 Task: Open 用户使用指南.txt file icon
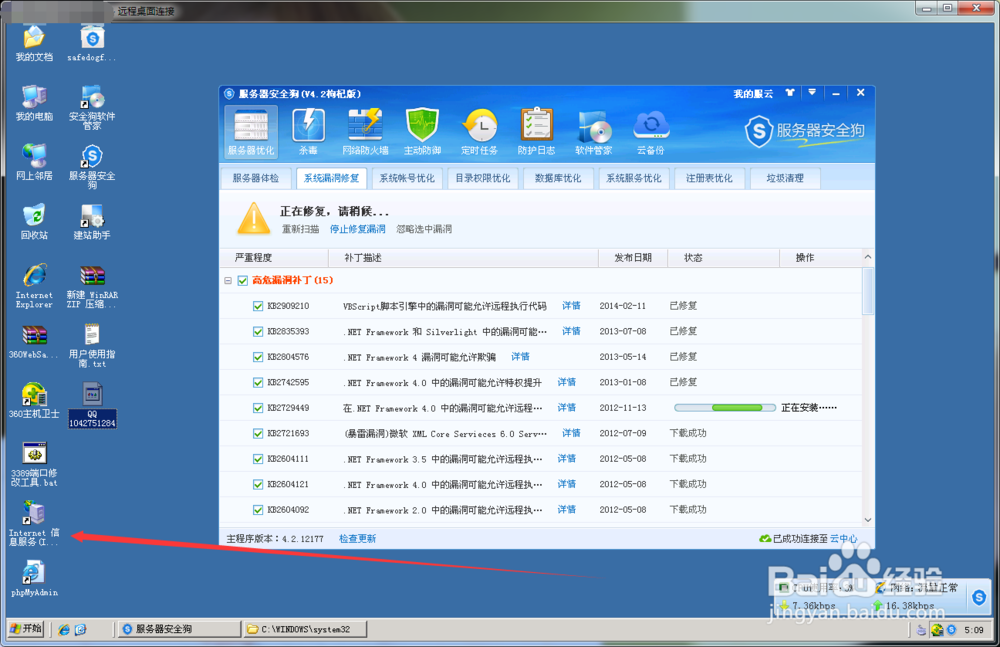point(92,345)
